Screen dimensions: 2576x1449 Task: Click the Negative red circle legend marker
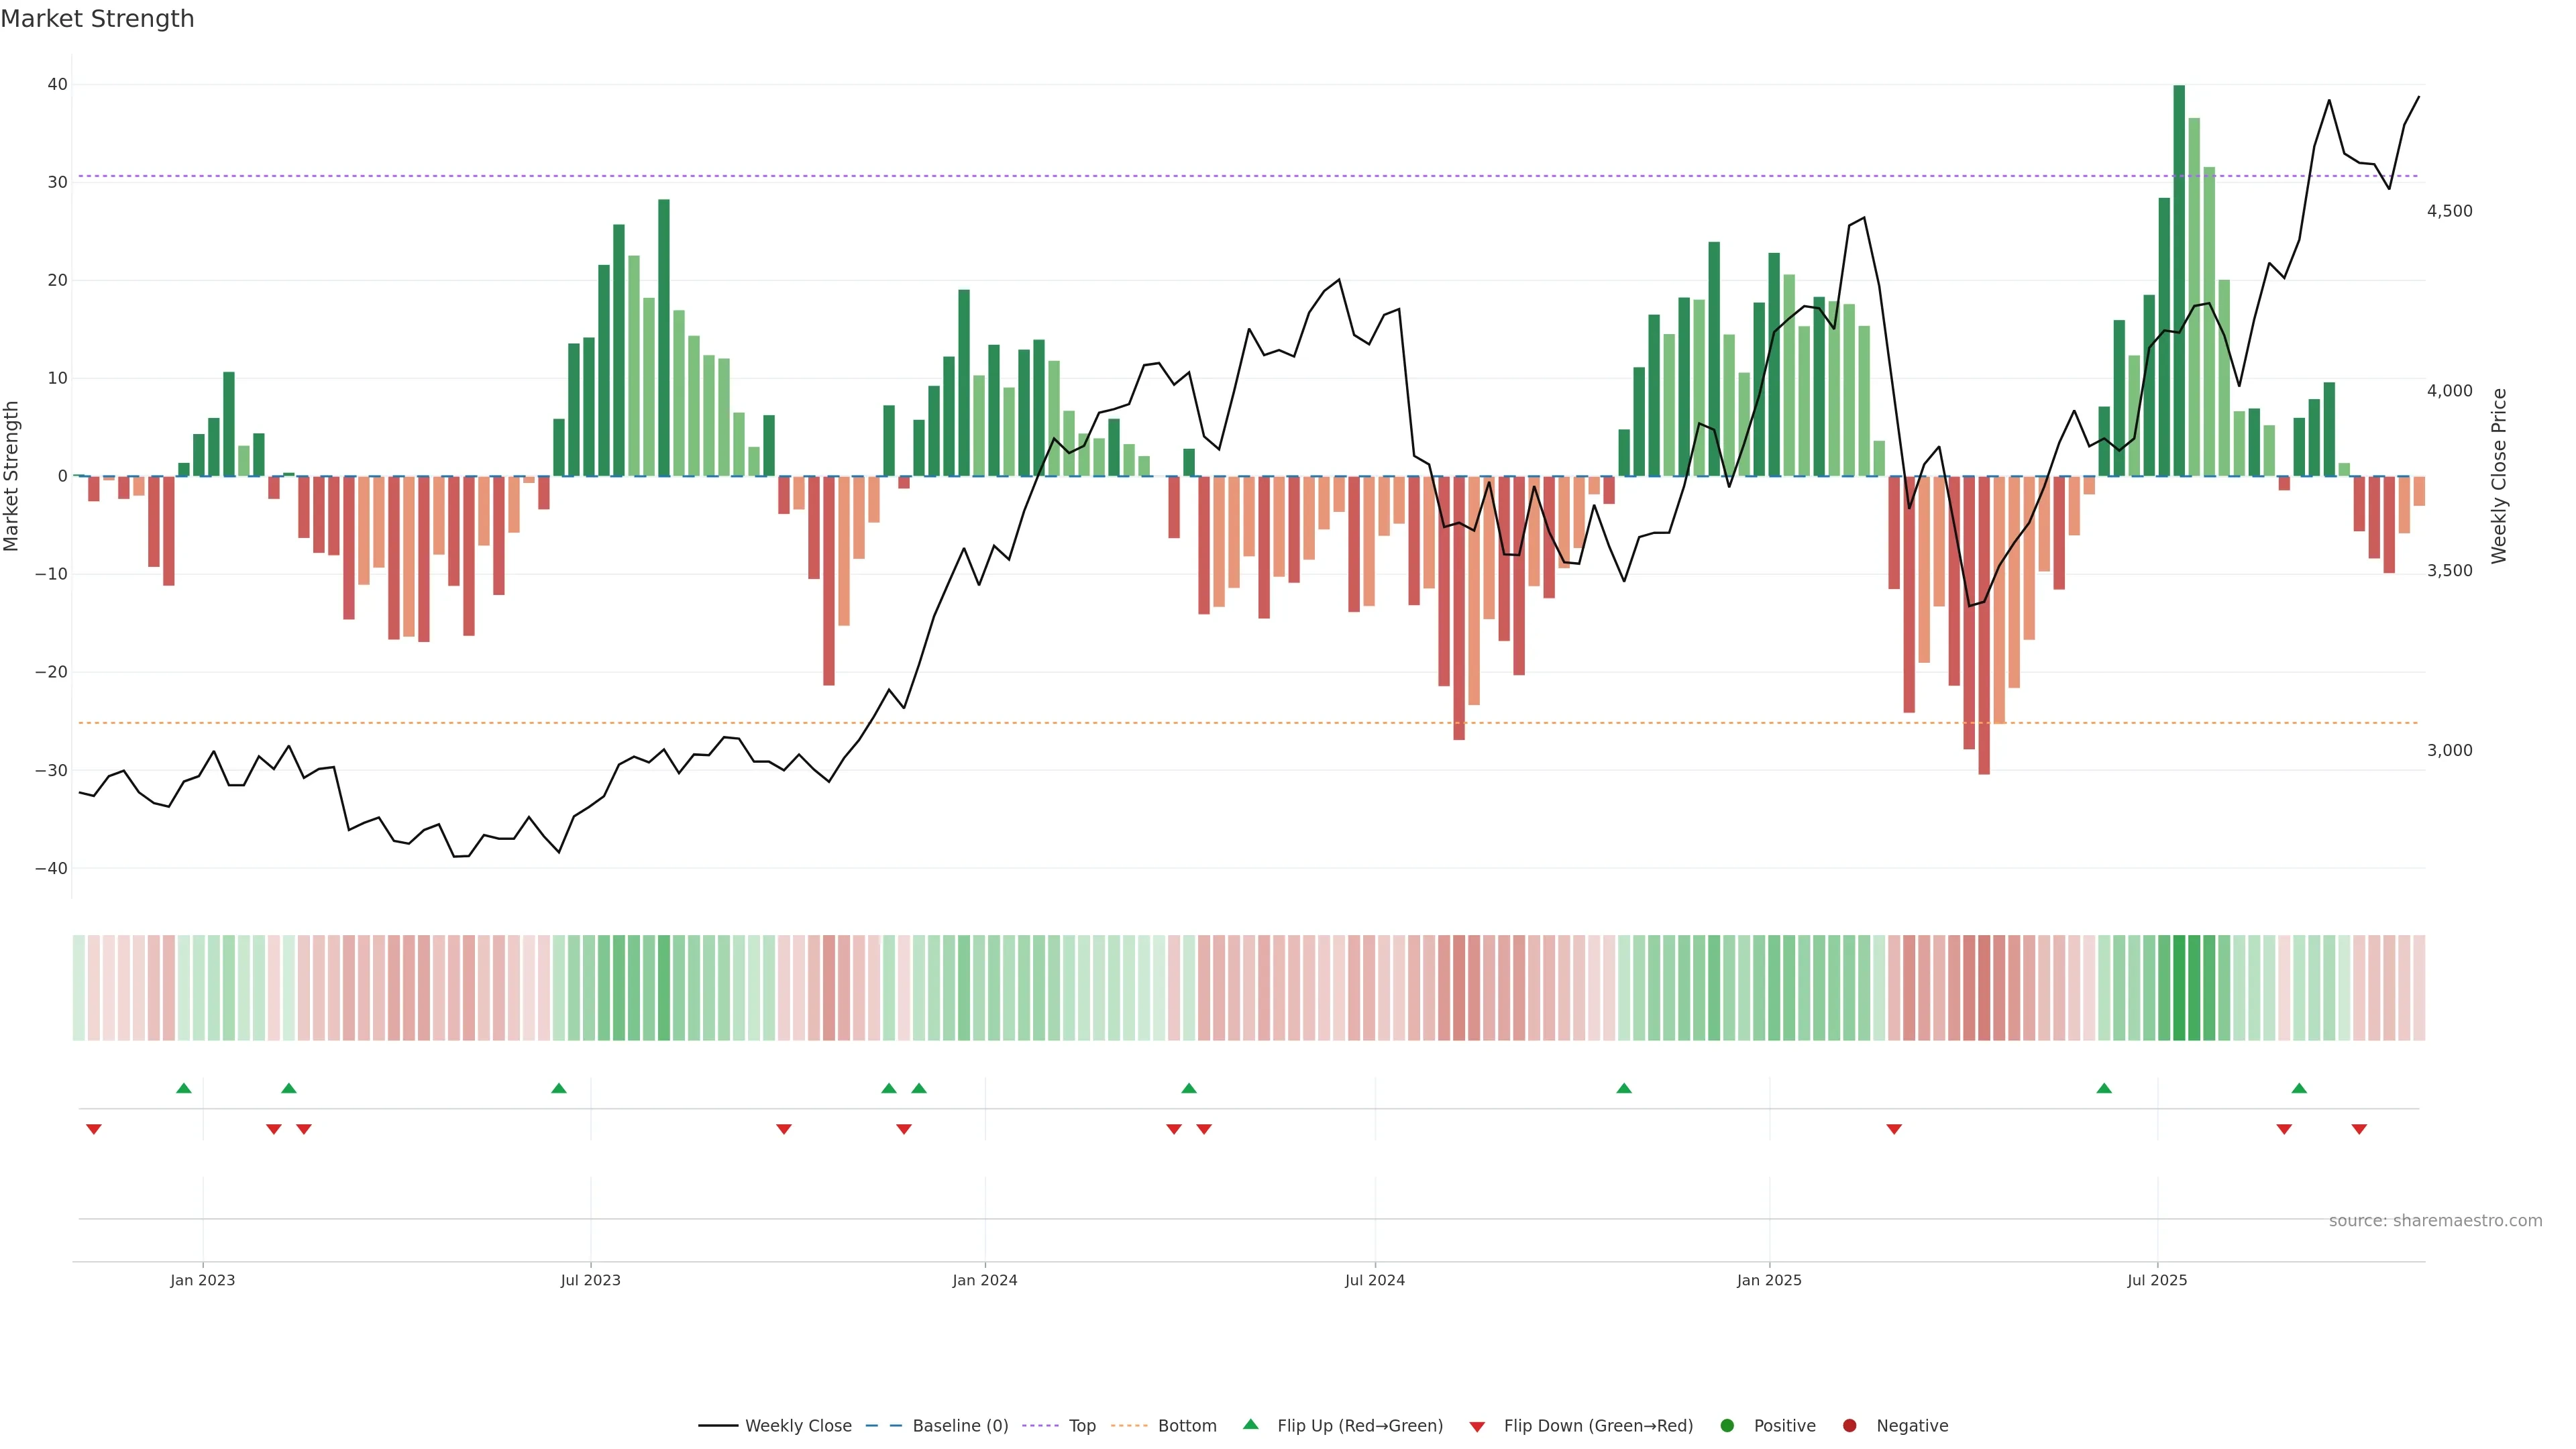[x=1849, y=1426]
